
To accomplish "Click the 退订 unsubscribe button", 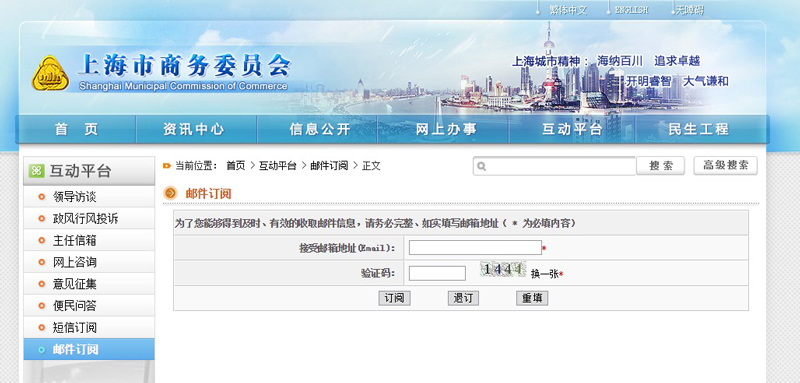I will [x=463, y=298].
